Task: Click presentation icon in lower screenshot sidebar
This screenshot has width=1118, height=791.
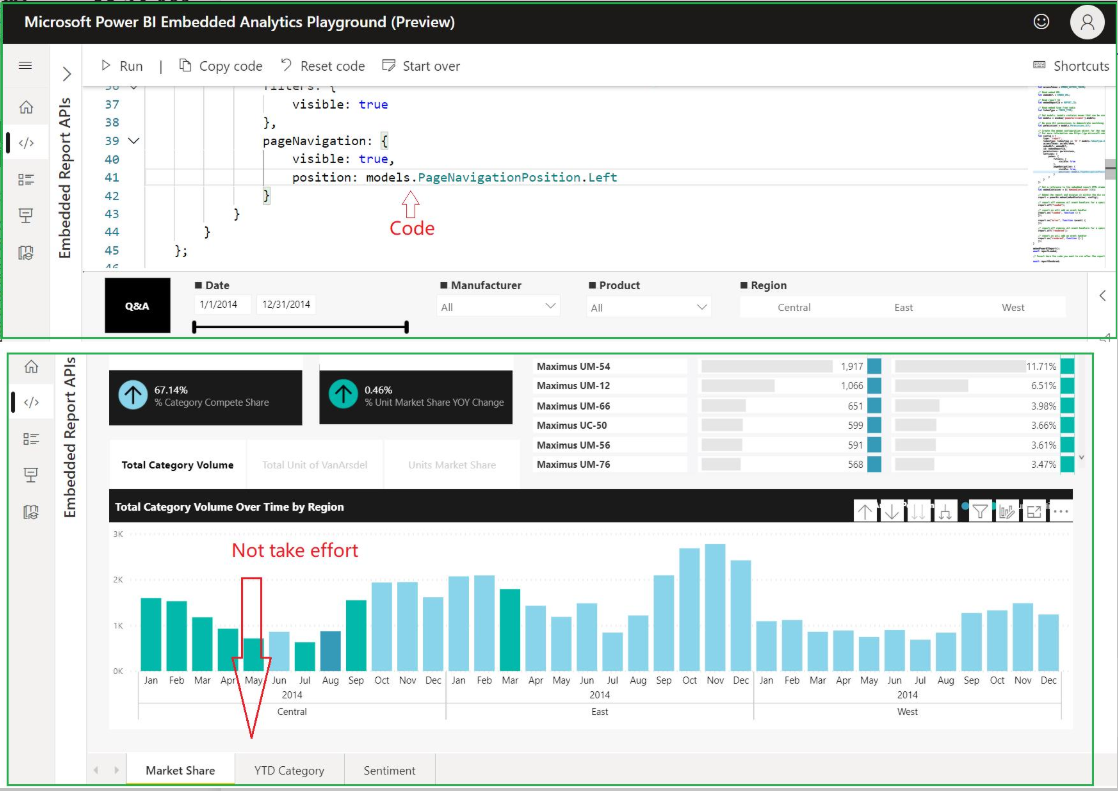Action: click(x=31, y=475)
